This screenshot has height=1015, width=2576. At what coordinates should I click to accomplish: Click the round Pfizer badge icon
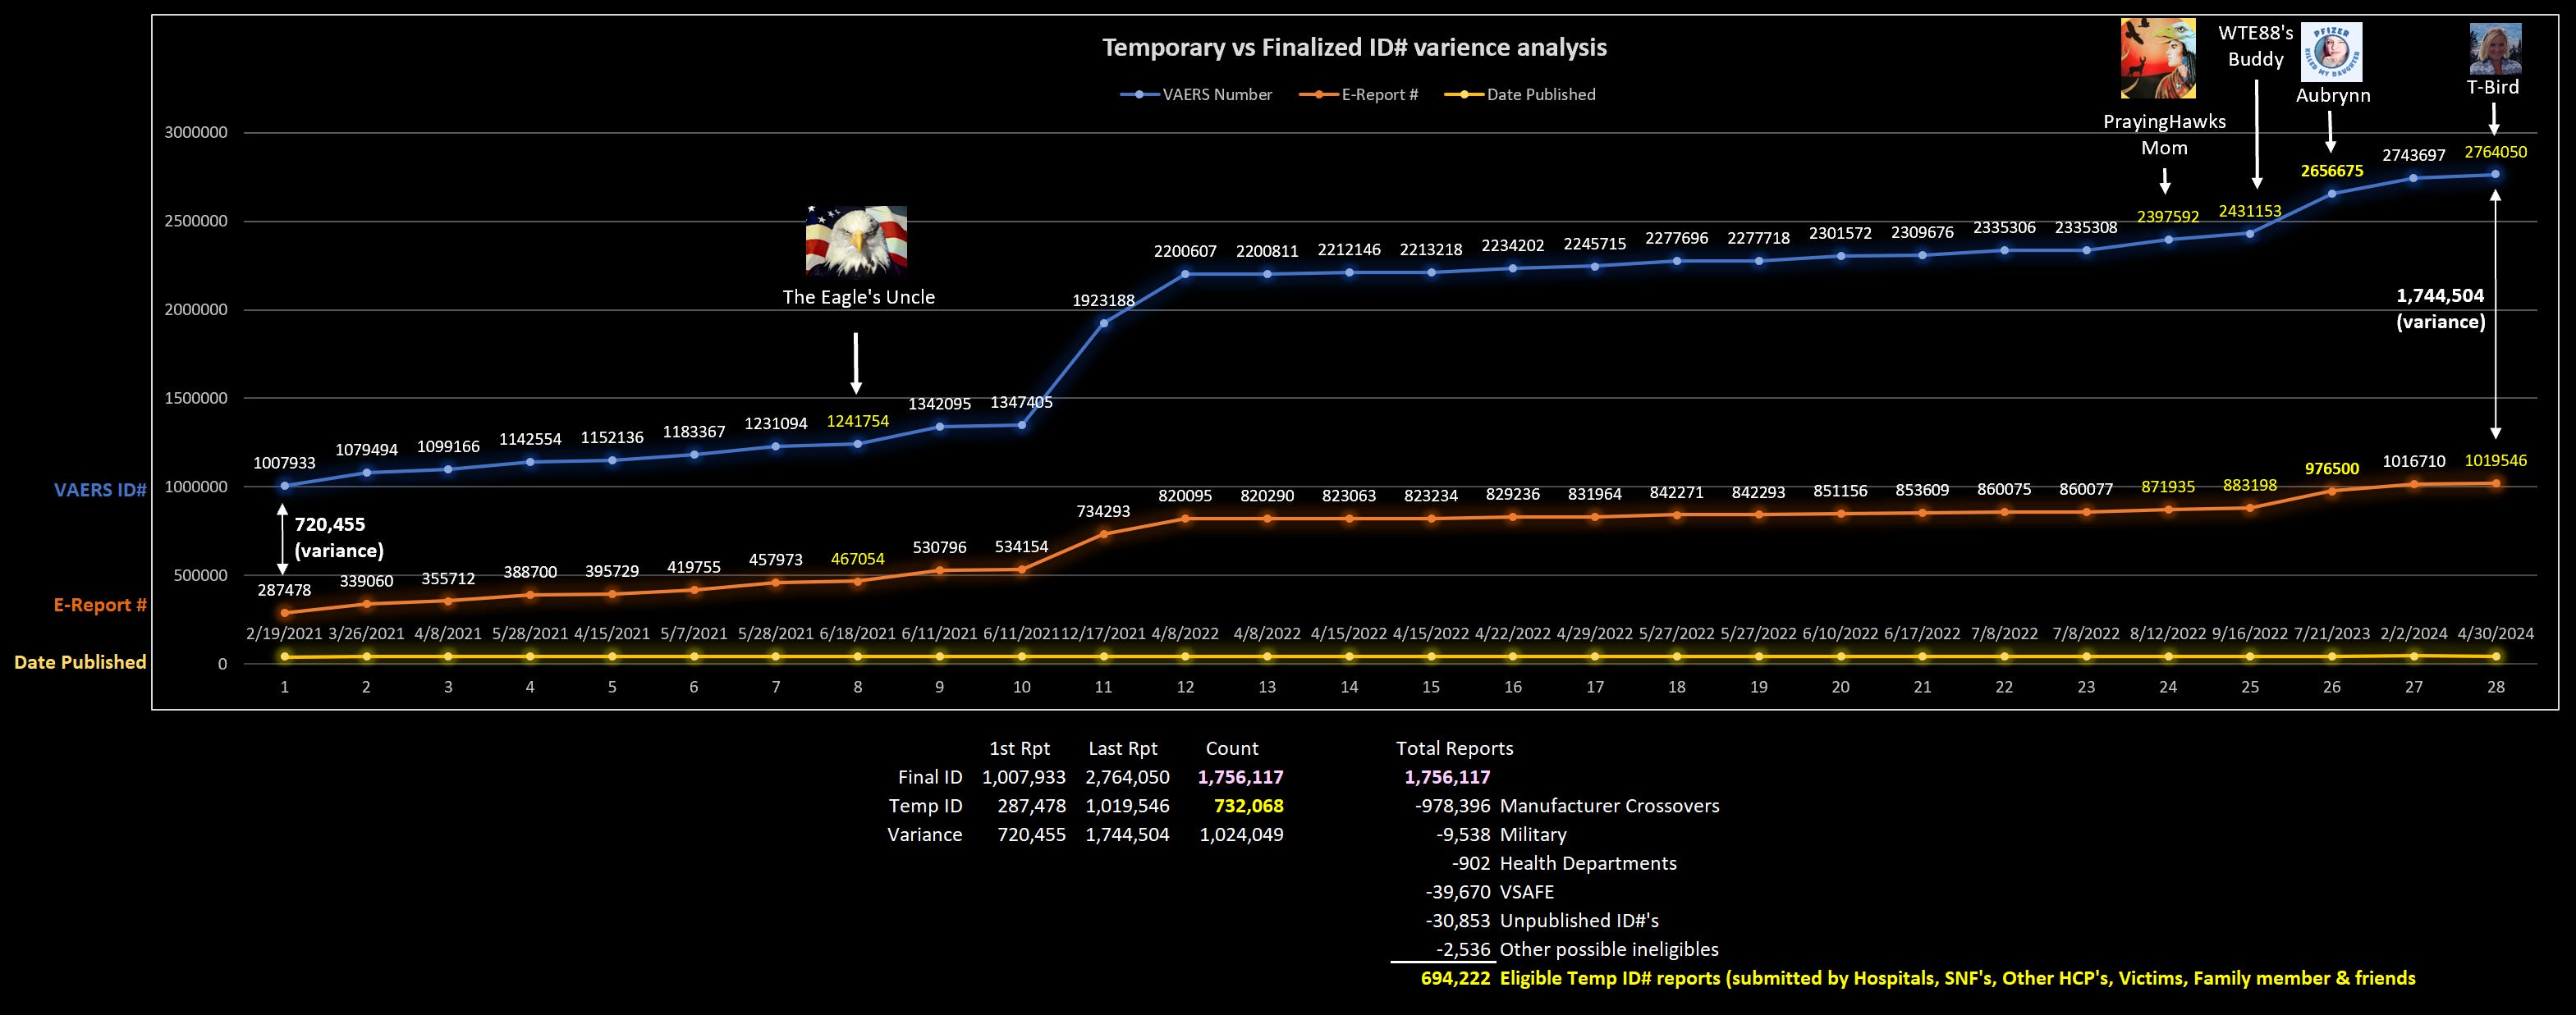2332,52
